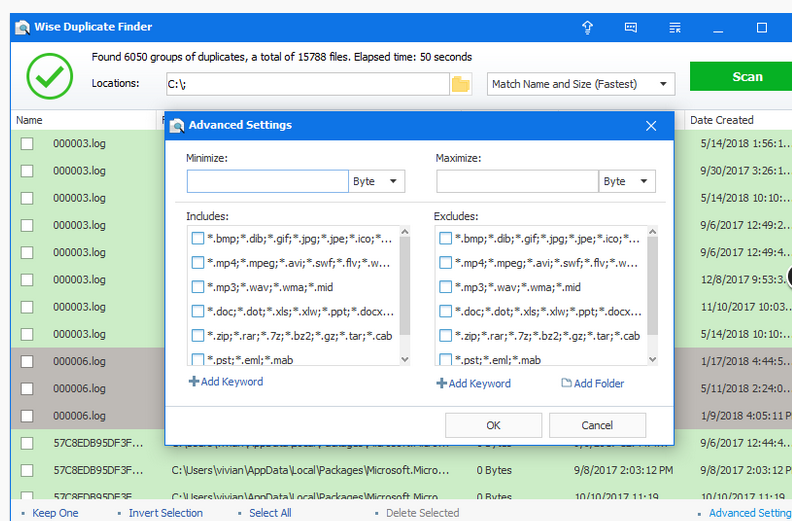Open the menu list icon in title bar
The height and width of the screenshot is (521, 792).
(x=674, y=27)
